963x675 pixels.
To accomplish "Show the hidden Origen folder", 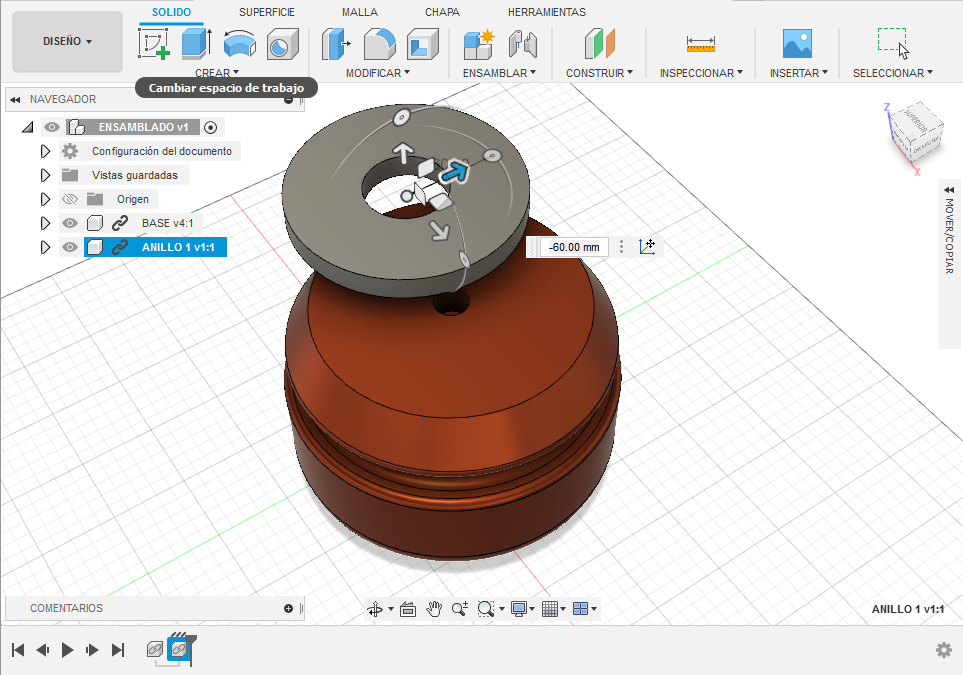I will (70, 199).
